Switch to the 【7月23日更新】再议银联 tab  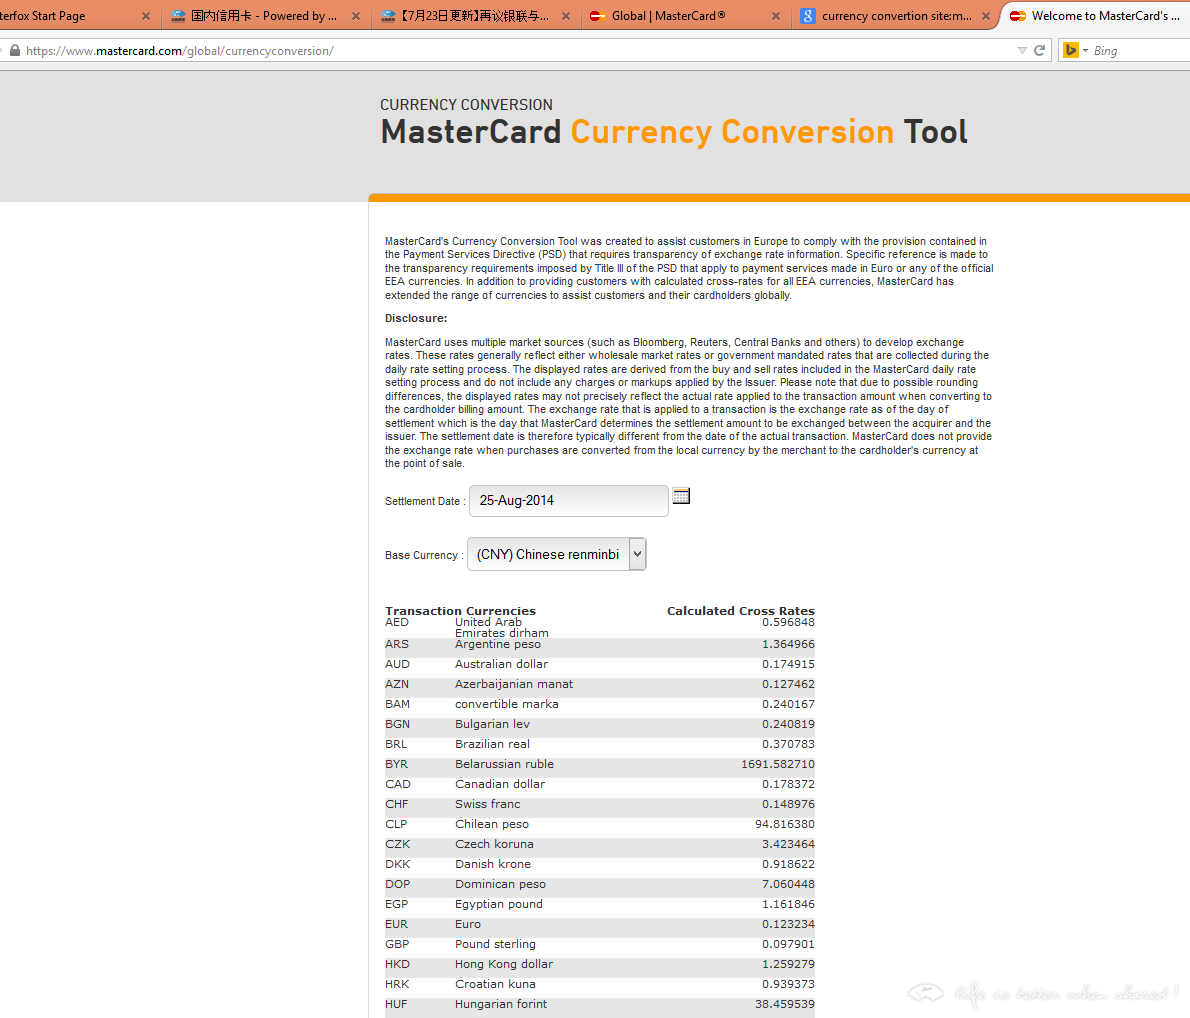click(x=475, y=16)
